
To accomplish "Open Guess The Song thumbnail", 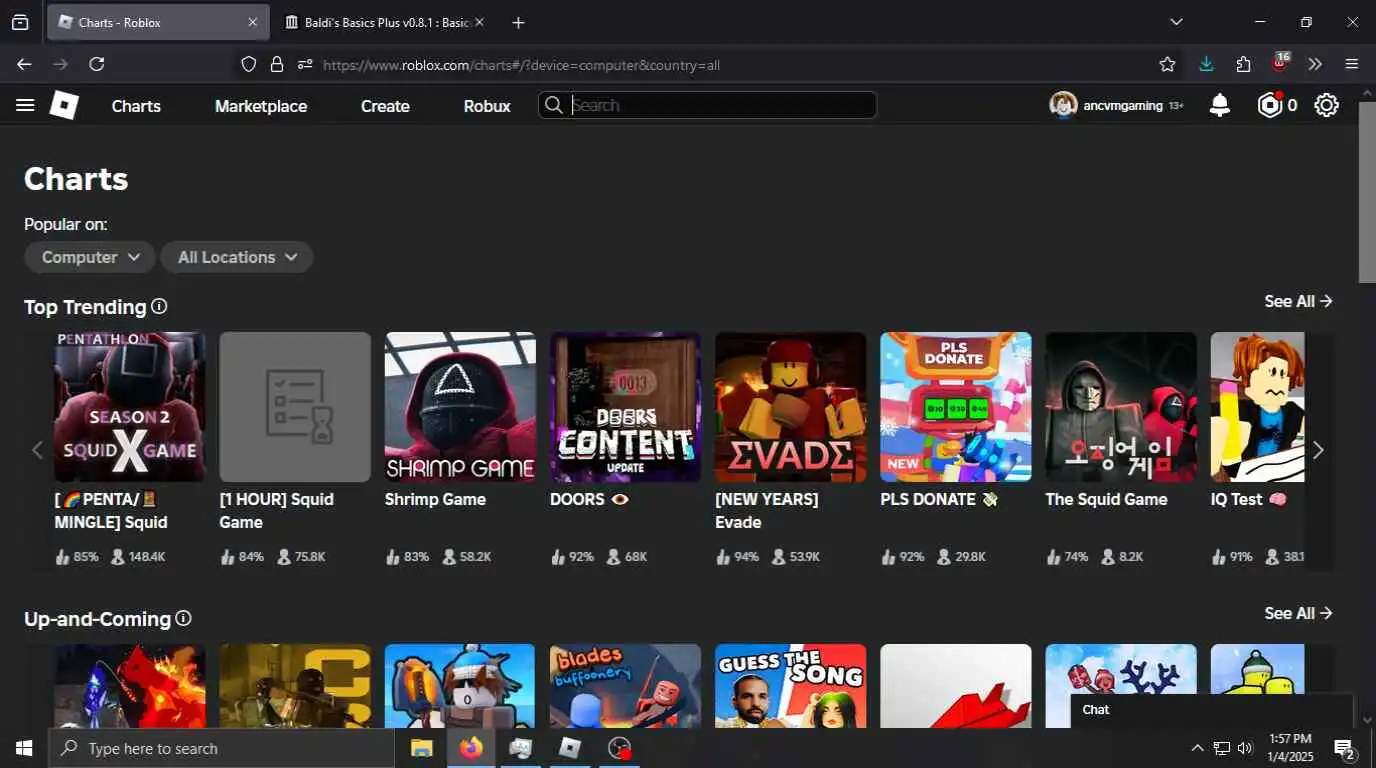I will tap(790, 686).
